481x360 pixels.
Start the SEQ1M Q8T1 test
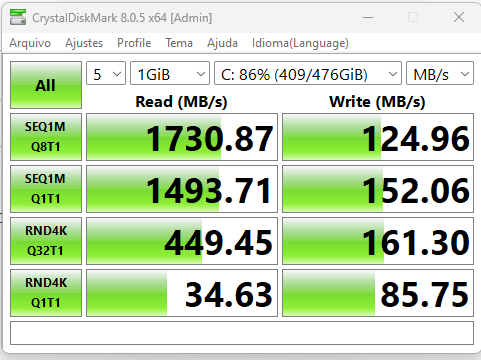click(x=46, y=137)
